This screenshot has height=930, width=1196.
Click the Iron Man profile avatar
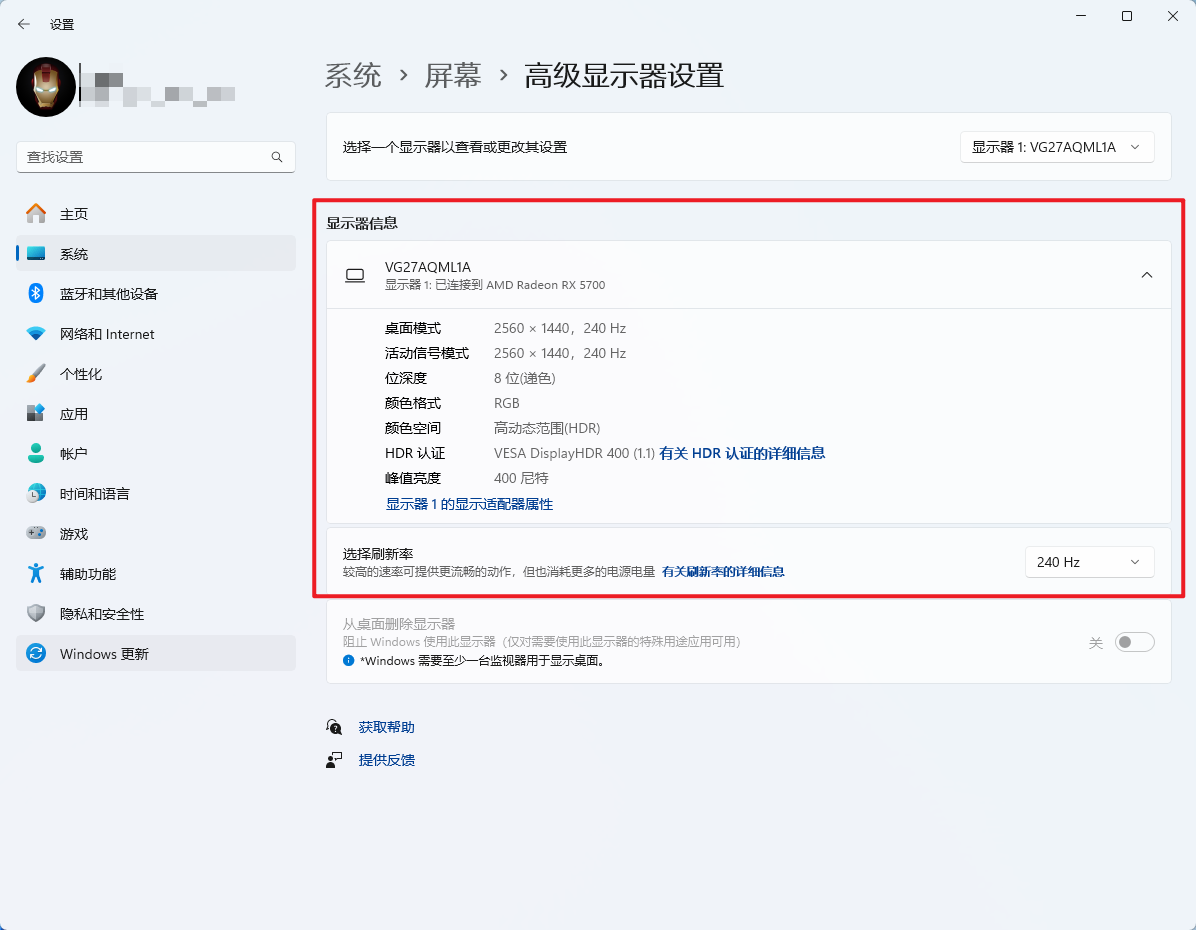(46, 87)
